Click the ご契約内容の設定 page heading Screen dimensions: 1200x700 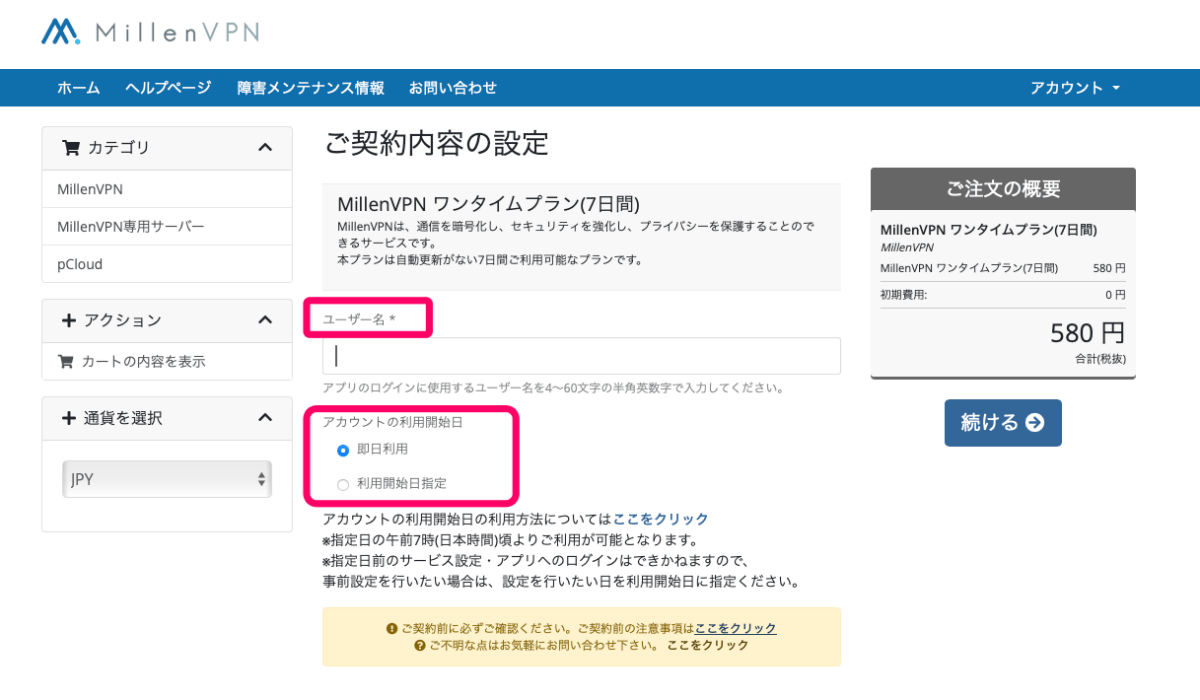tap(436, 143)
